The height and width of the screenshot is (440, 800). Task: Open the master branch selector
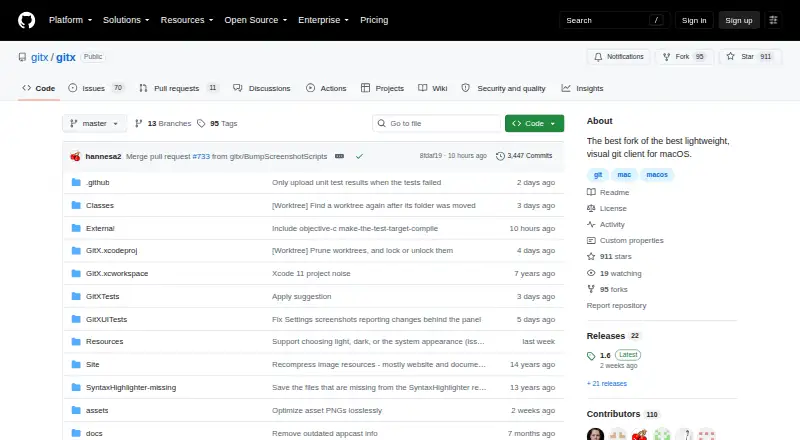94,124
